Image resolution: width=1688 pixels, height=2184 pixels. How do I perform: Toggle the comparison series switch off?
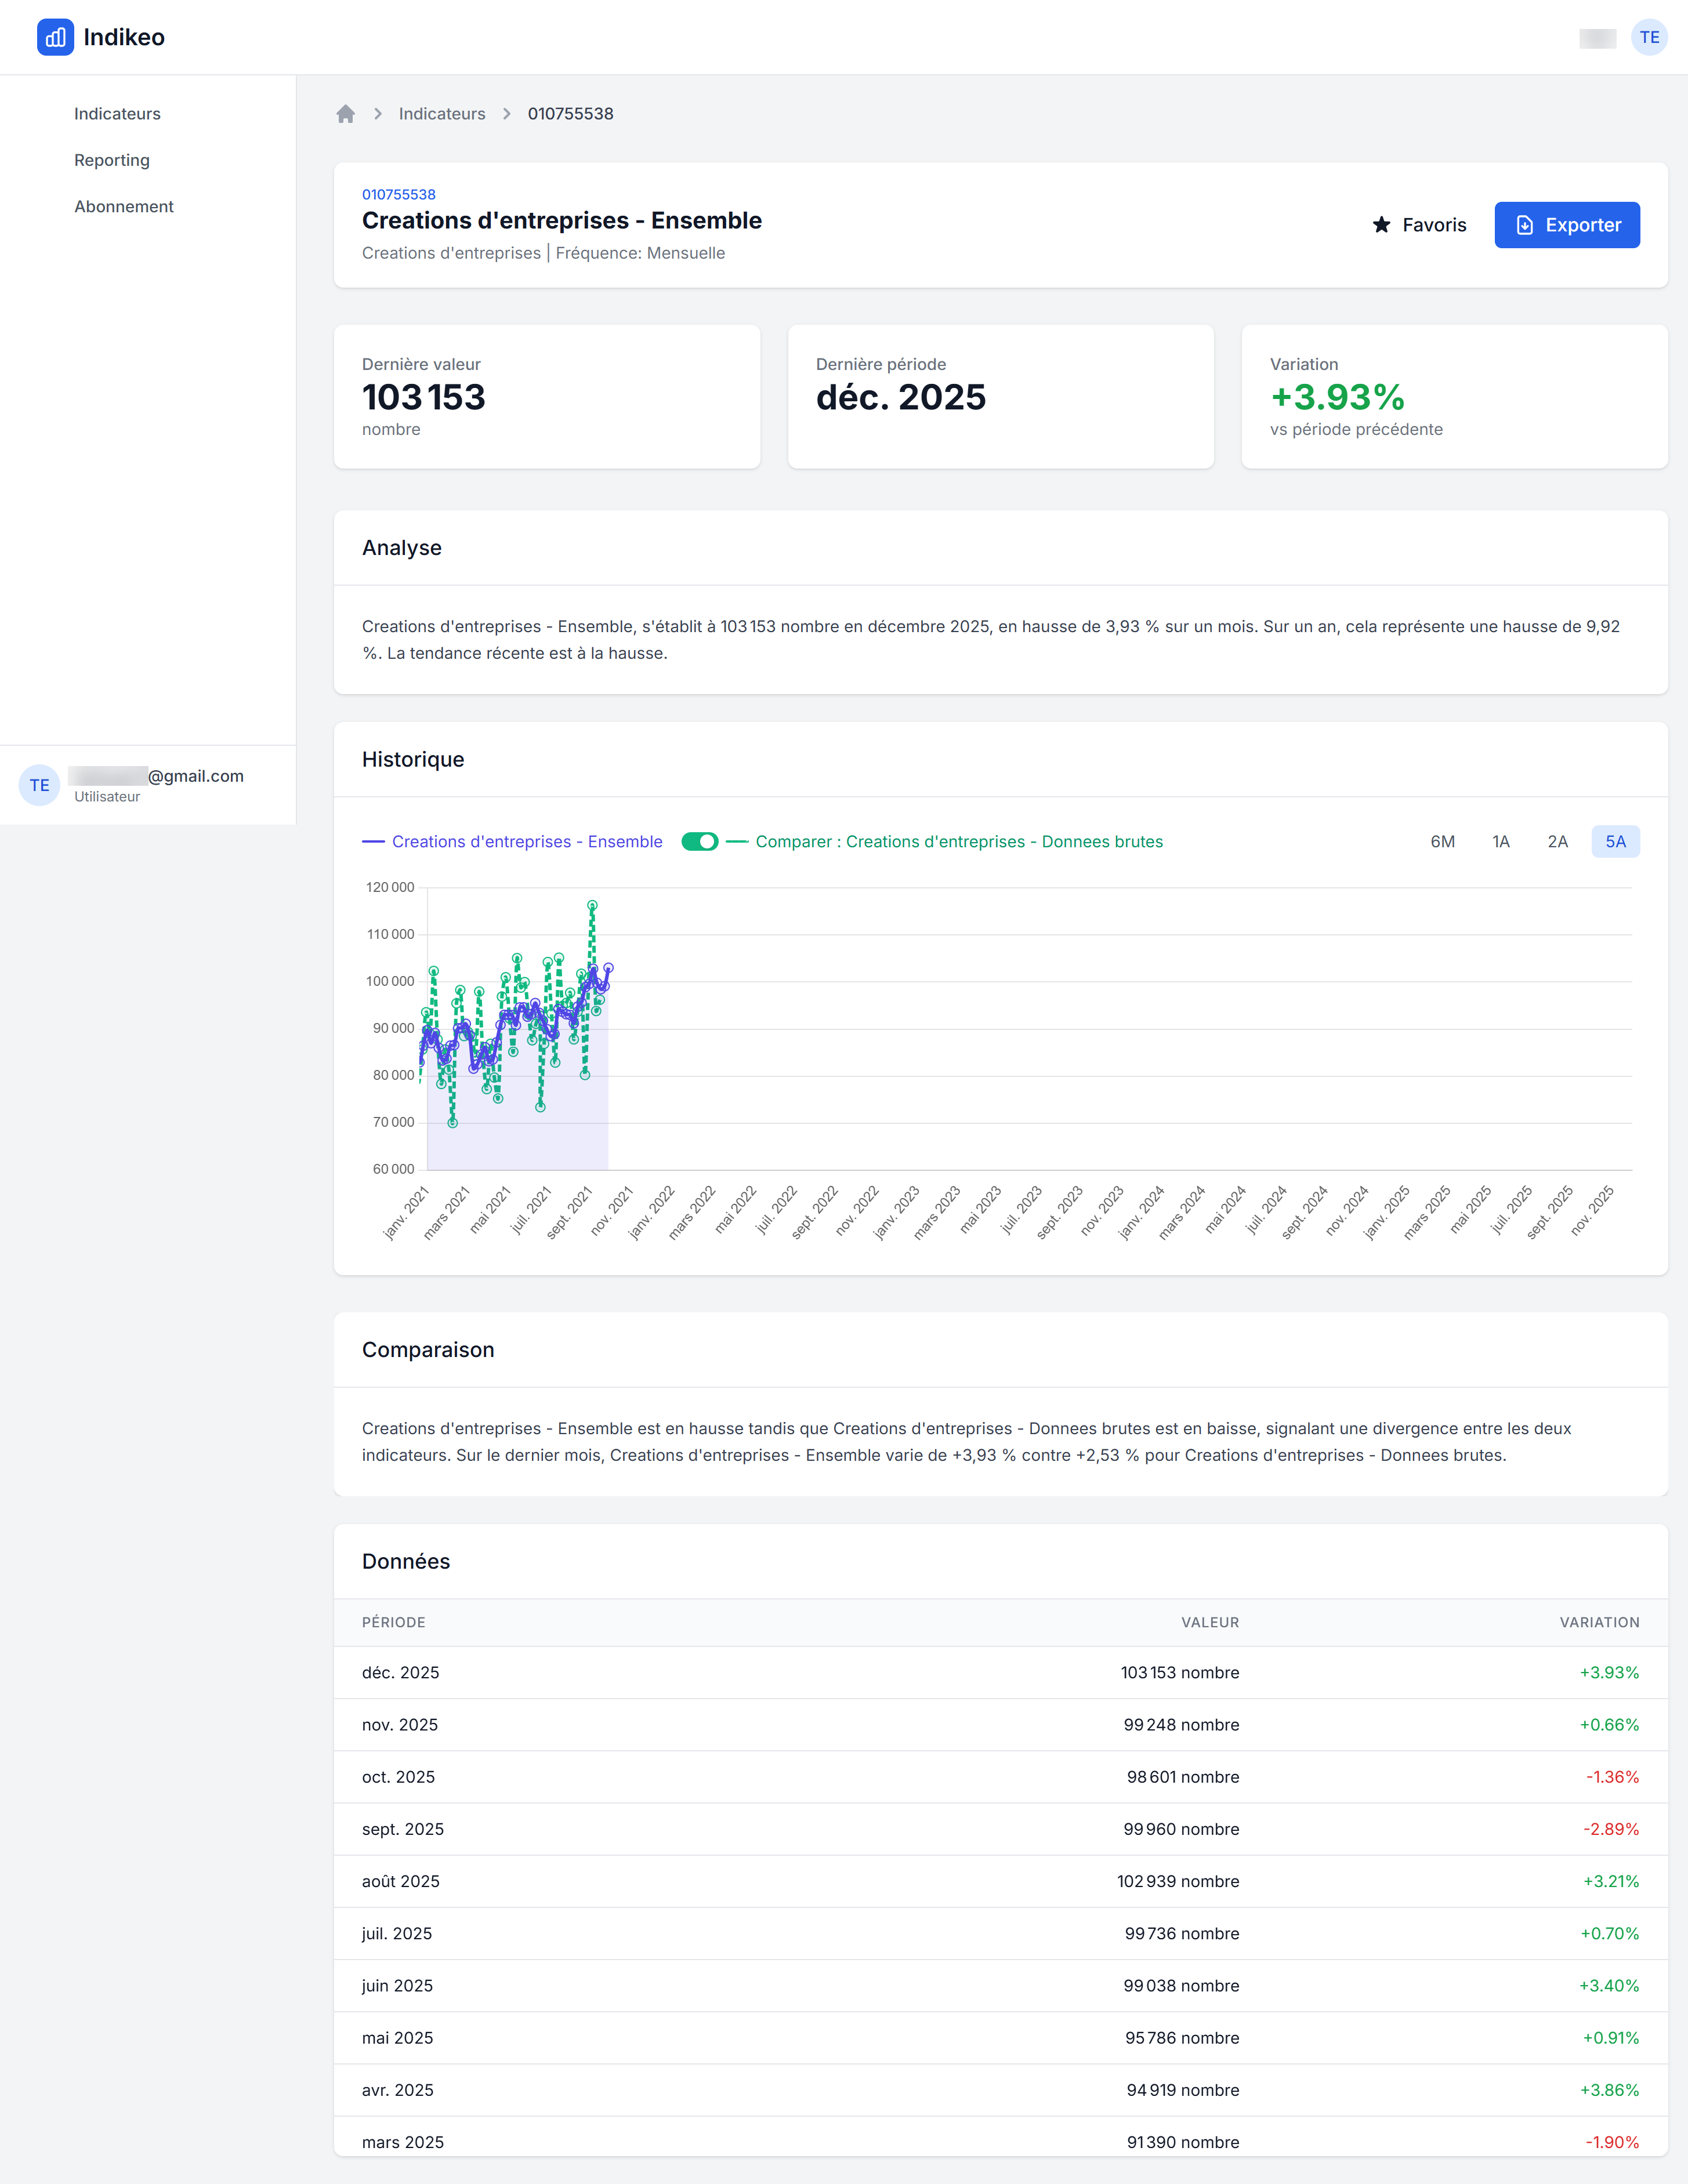click(699, 842)
